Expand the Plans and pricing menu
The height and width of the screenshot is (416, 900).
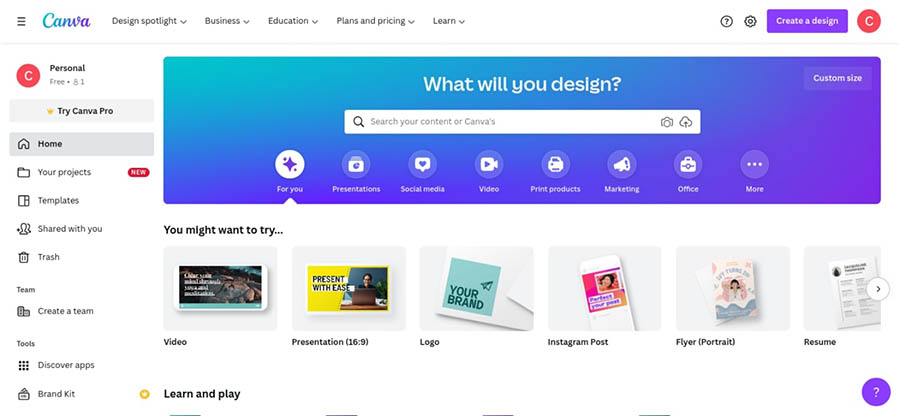(376, 21)
